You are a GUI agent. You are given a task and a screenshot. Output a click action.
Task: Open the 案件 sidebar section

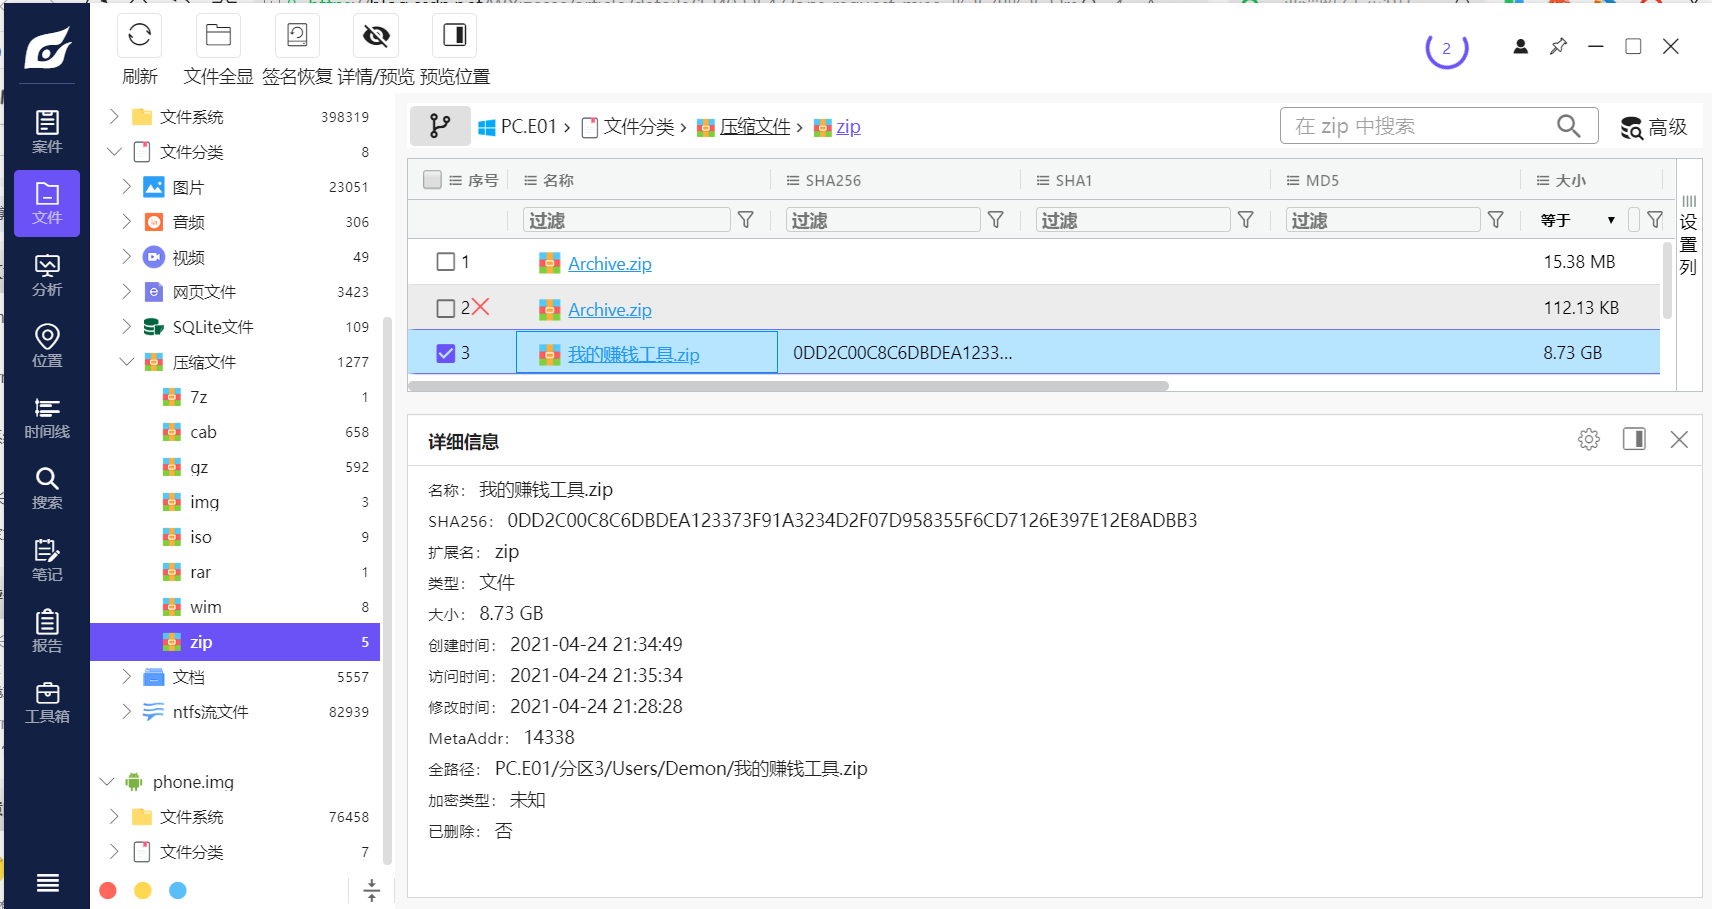click(x=47, y=132)
